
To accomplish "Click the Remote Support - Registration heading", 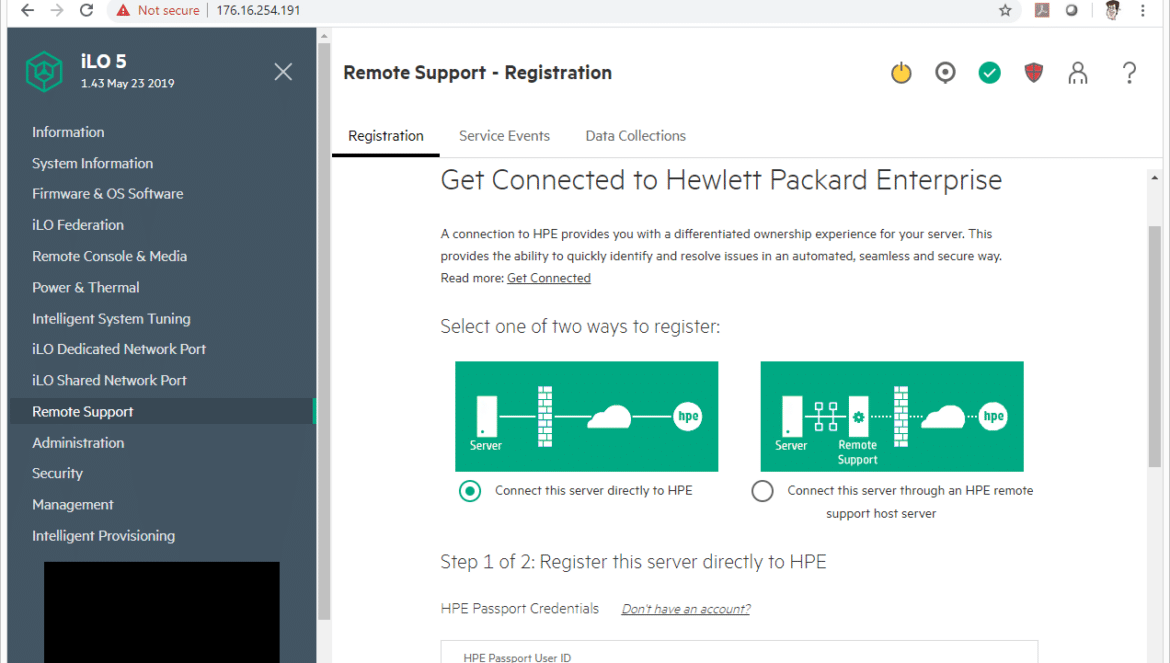I will (x=478, y=73).
